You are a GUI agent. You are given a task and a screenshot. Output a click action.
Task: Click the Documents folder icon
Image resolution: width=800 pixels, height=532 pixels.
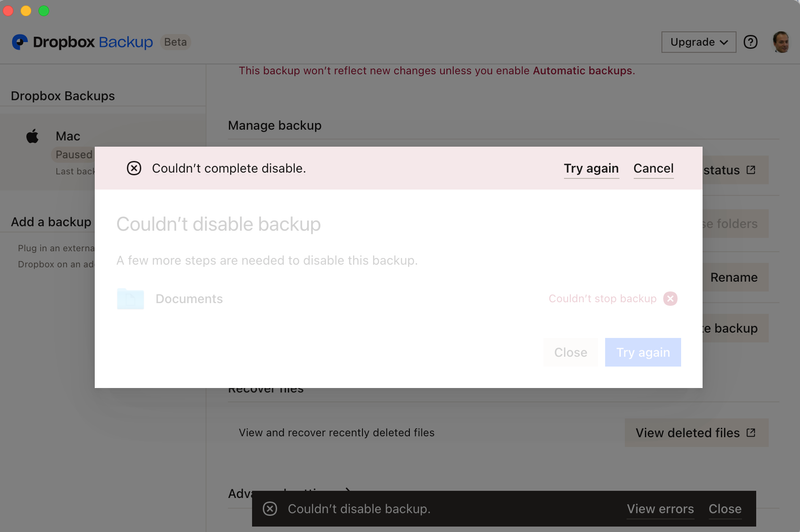point(130,299)
